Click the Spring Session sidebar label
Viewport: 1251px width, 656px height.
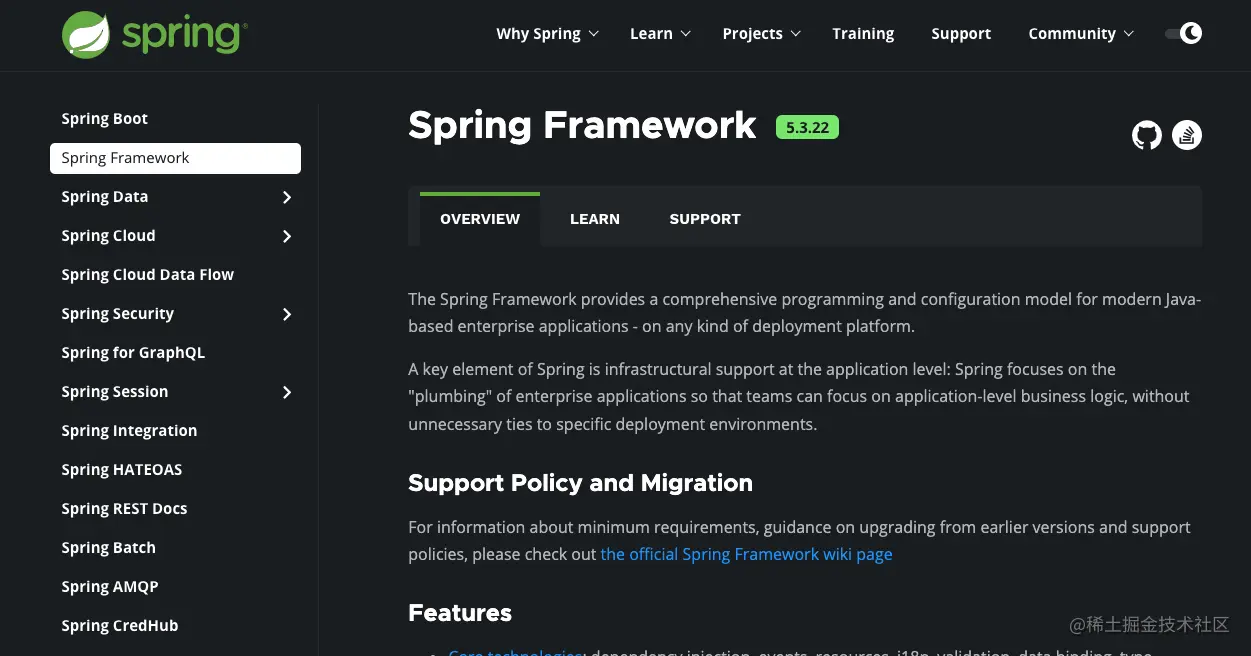click(x=114, y=392)
